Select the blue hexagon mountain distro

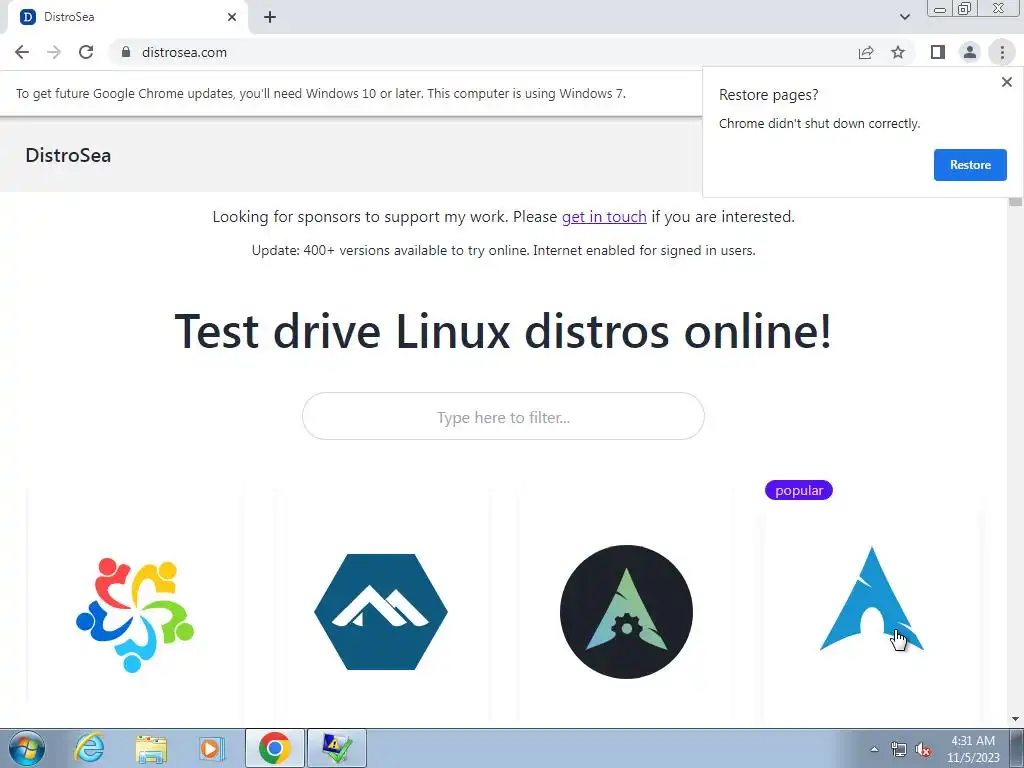pos(381,612)
